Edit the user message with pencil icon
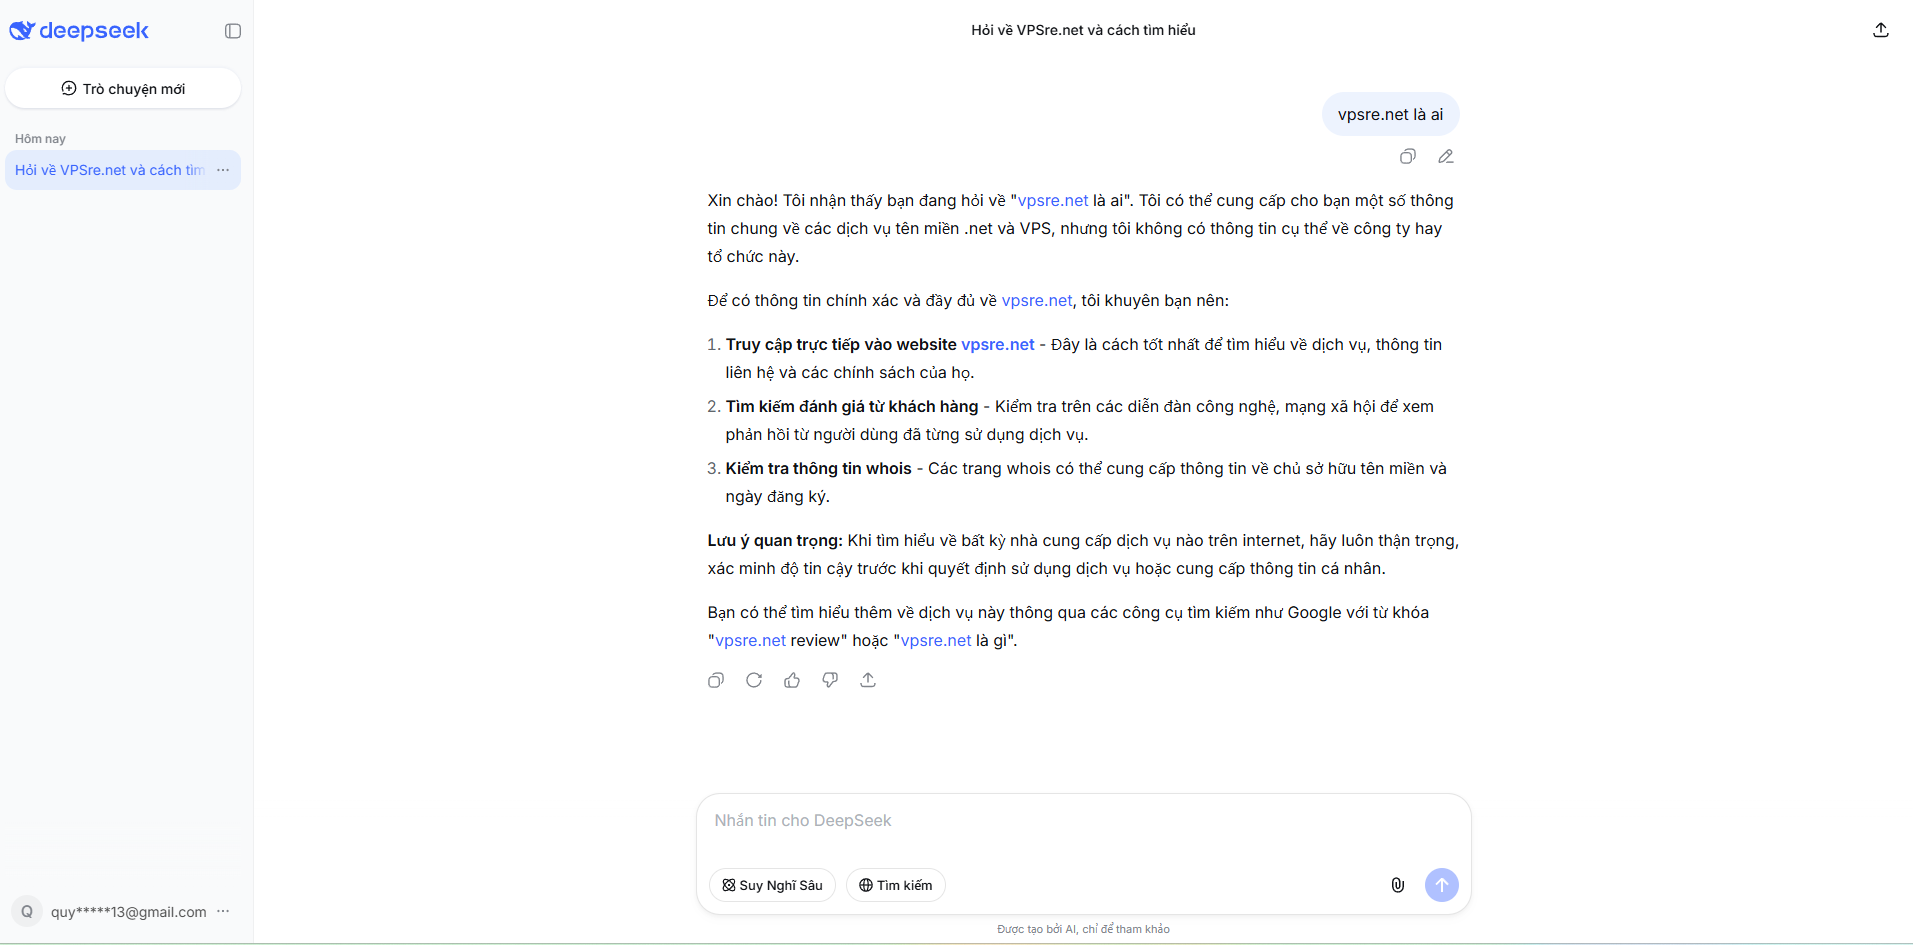Viewport: 1913px width, 945px height. point(1445,156)
